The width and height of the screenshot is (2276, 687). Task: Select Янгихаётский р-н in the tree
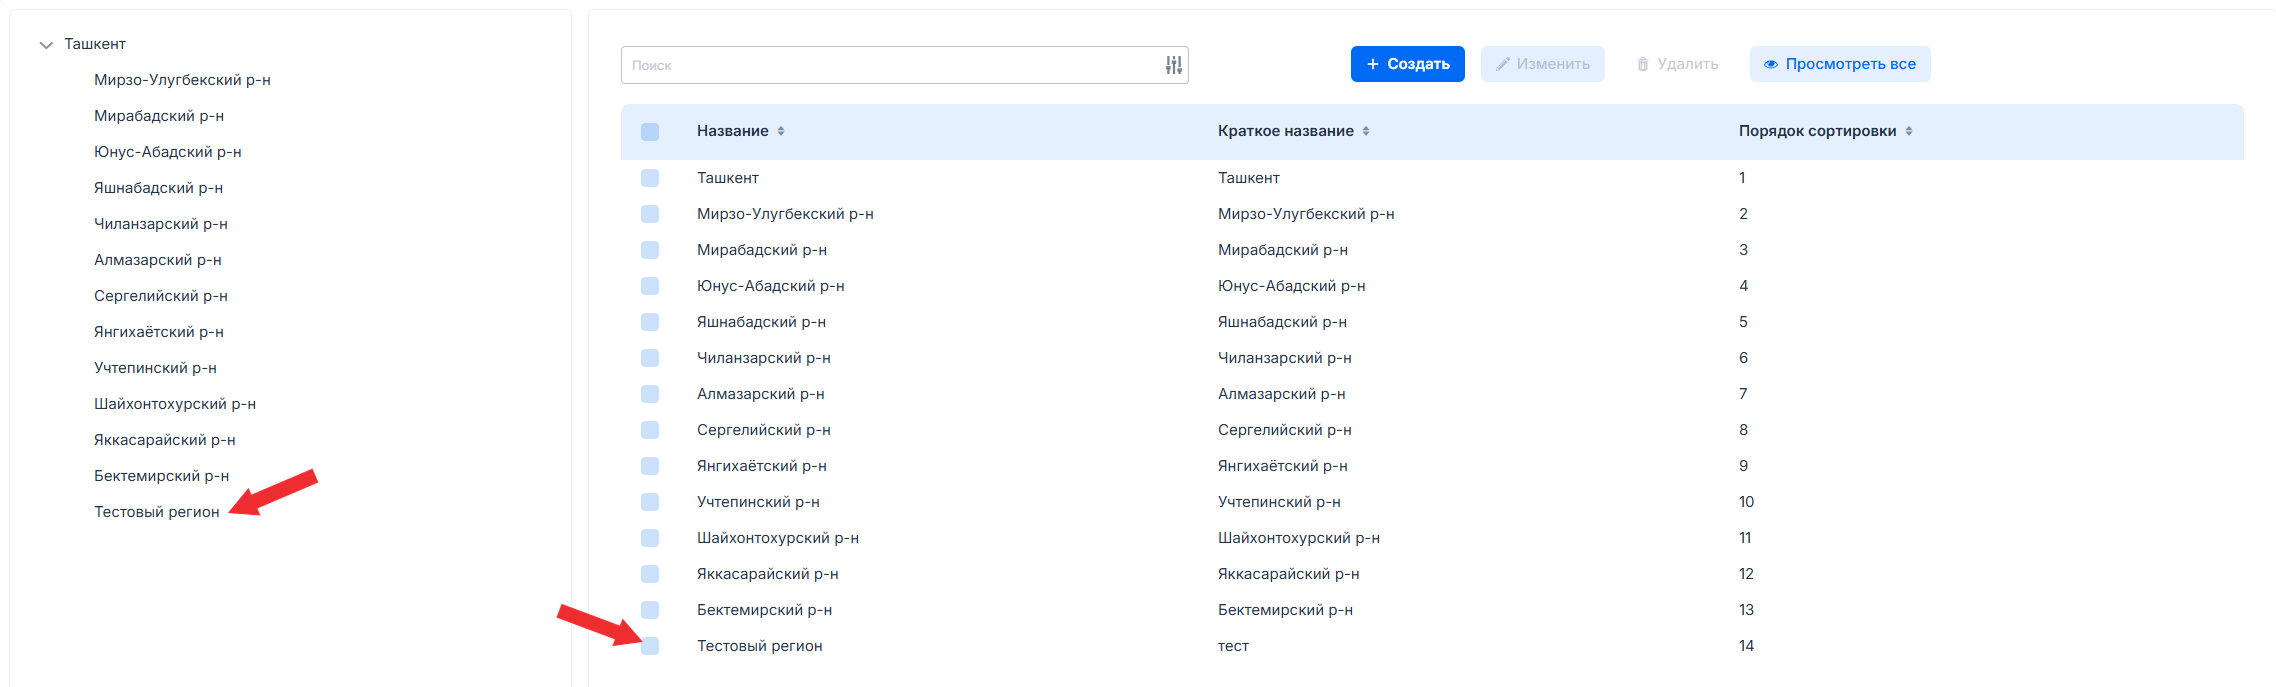pyautogui.click(x=159, y=332)
